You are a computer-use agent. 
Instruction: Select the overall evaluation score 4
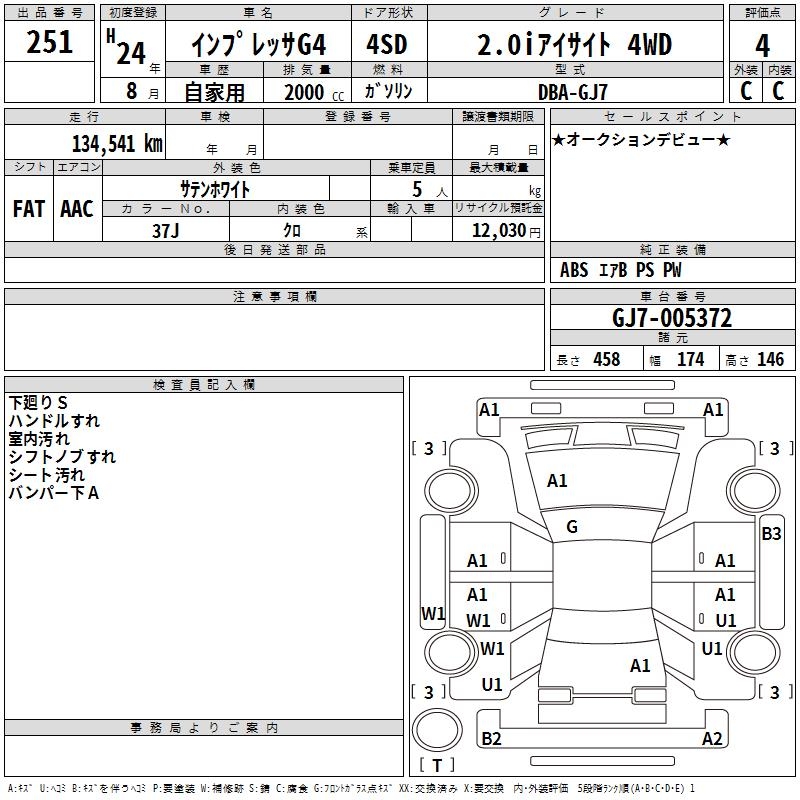tap(762, 45)
